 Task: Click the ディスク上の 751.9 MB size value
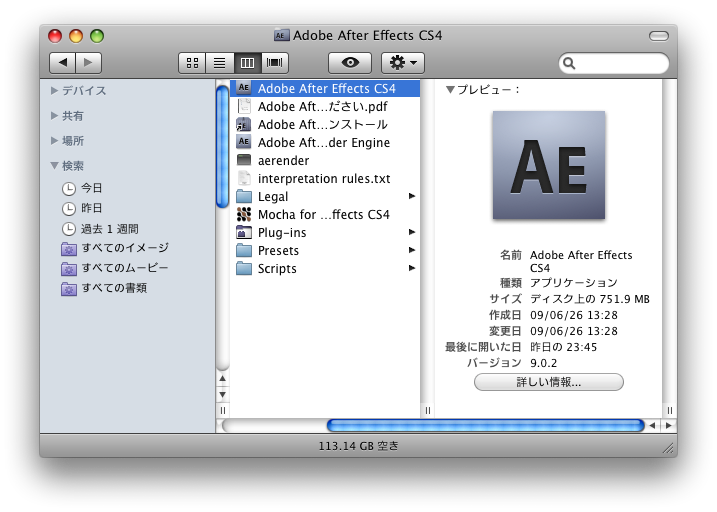click(x=590, y=299)
